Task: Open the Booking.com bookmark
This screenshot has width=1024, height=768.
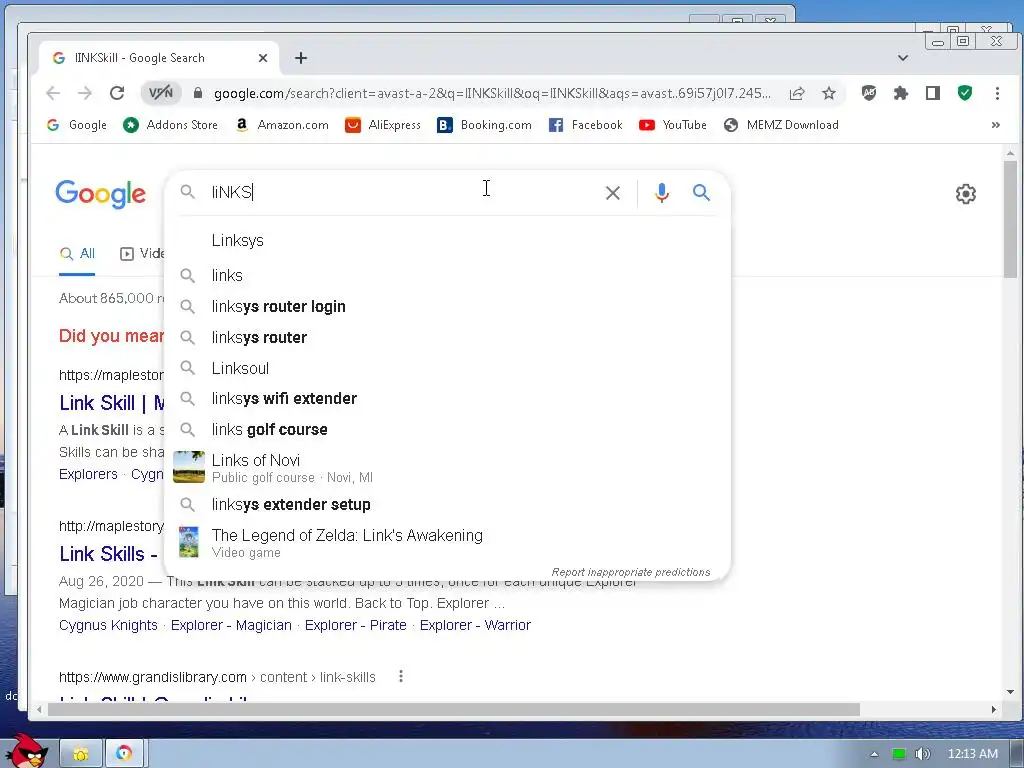Action: click(484, 125)
